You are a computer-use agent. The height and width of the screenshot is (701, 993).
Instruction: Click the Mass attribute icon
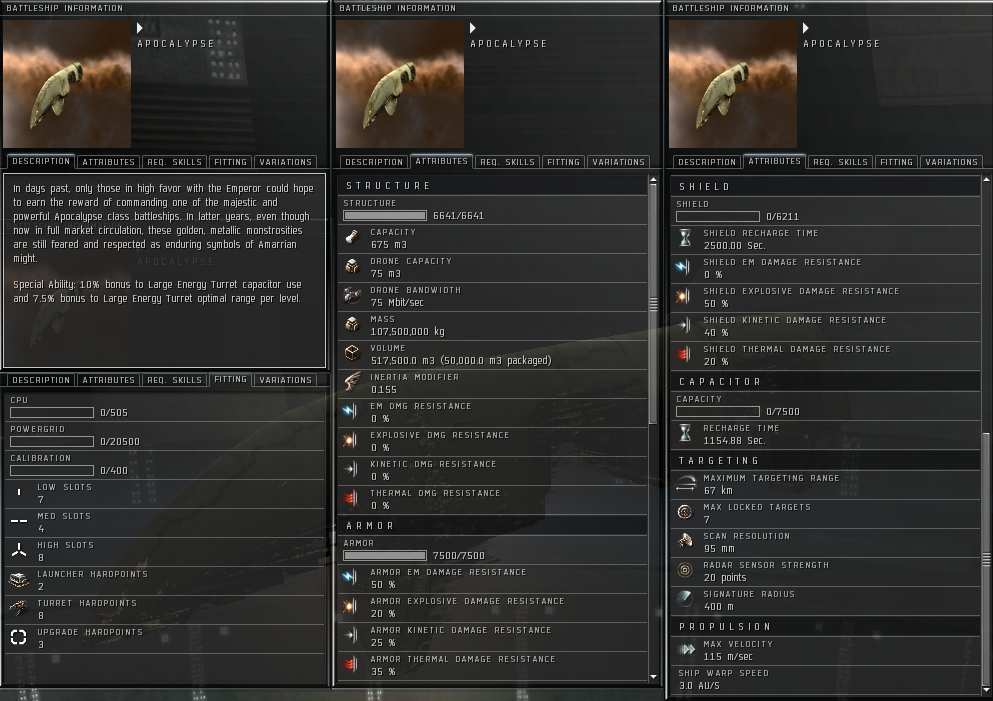click(352, 325)
